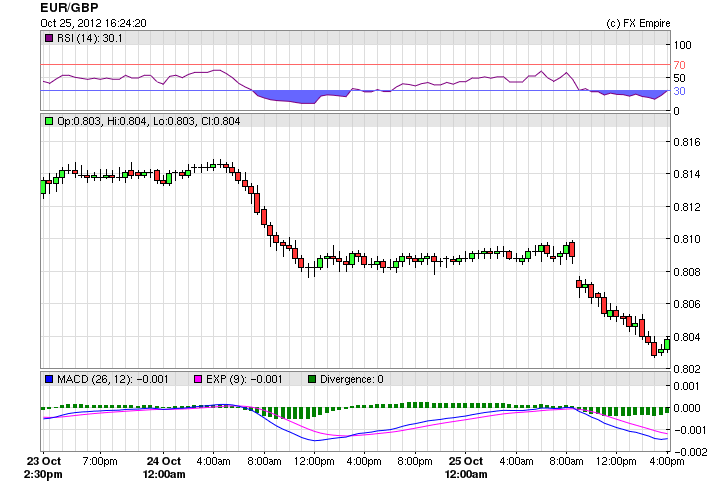Click the EUR/GBP chart title

69,8
